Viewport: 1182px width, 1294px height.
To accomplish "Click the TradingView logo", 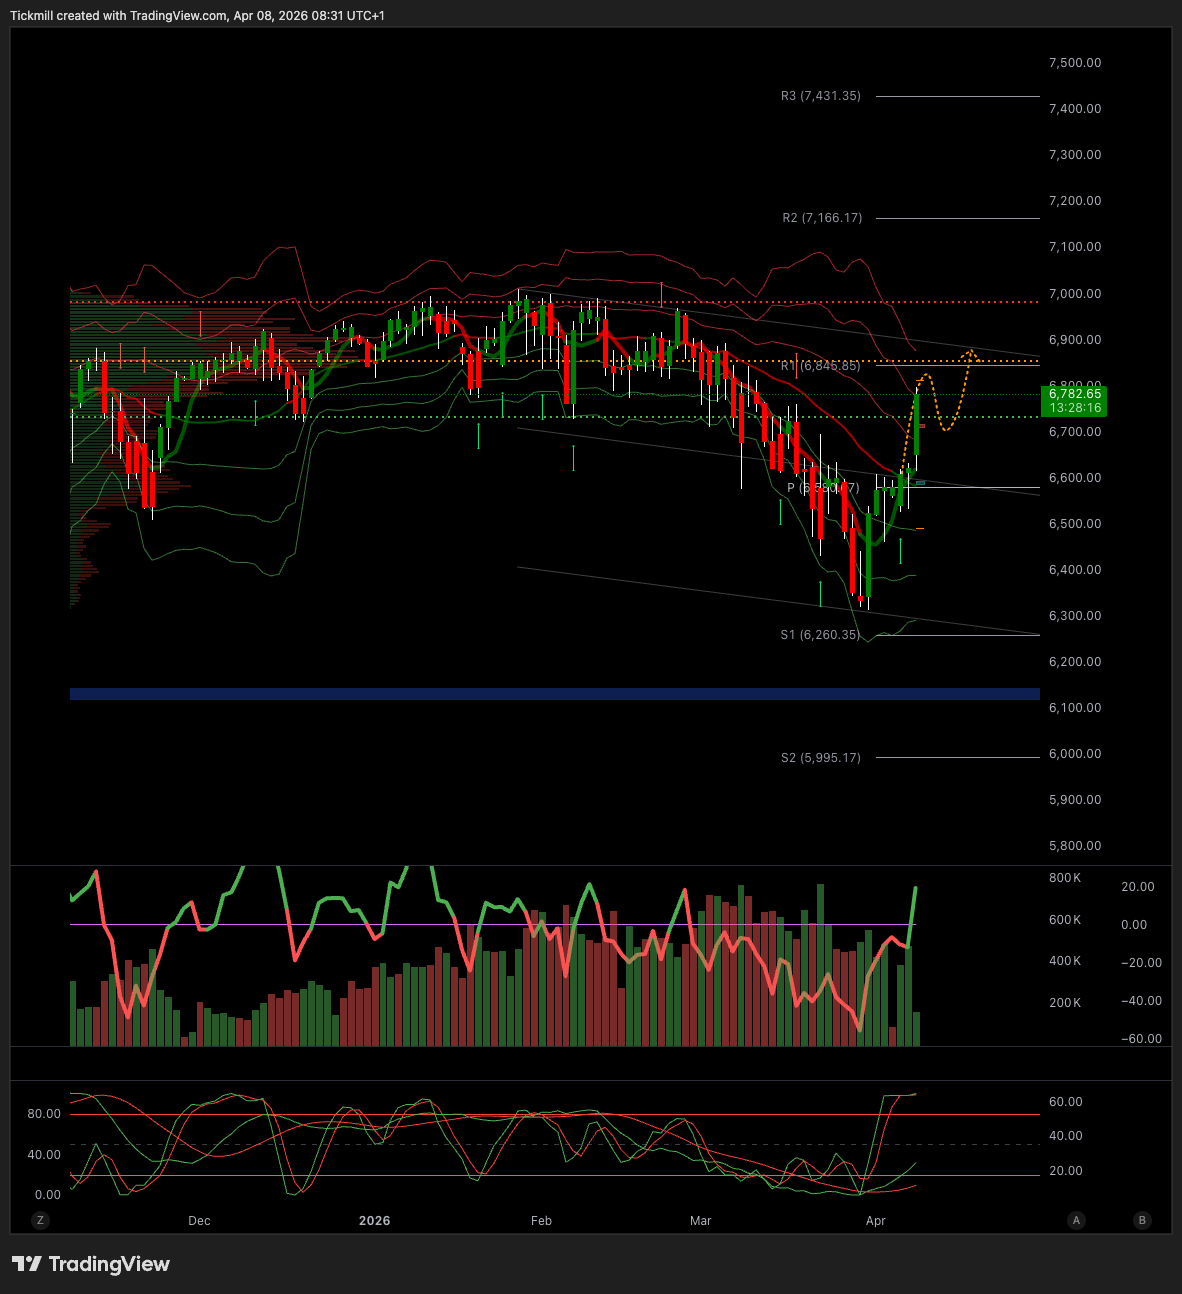I will (91, 1264).
